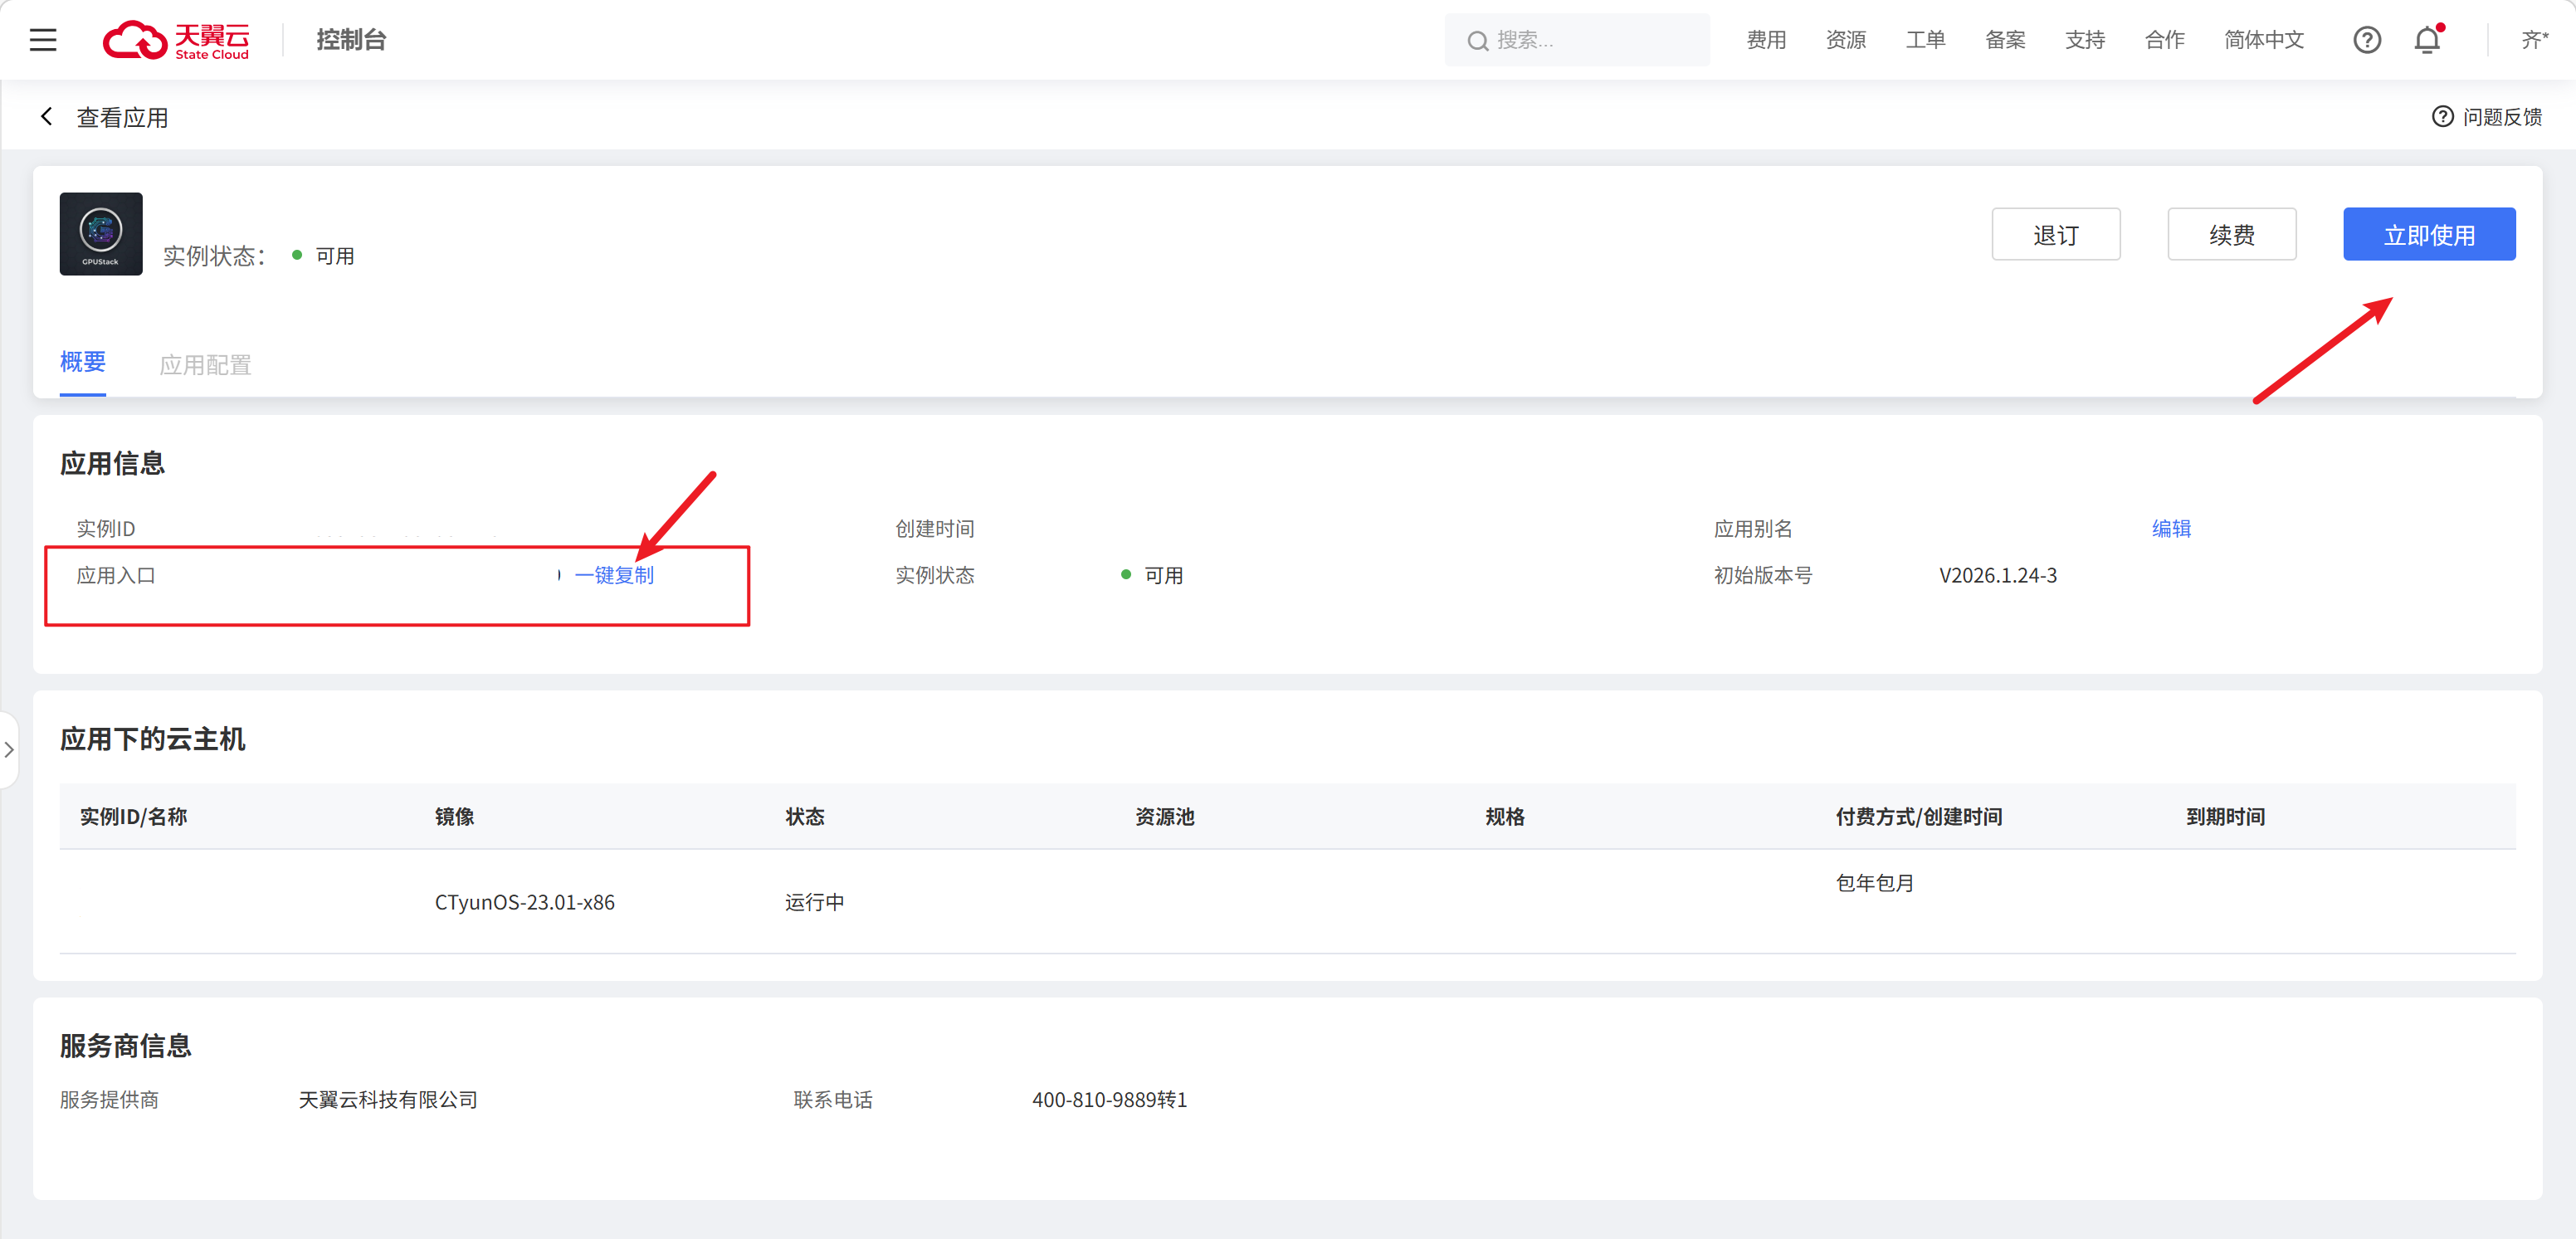Click the help question mark icon

point(2366,40)
